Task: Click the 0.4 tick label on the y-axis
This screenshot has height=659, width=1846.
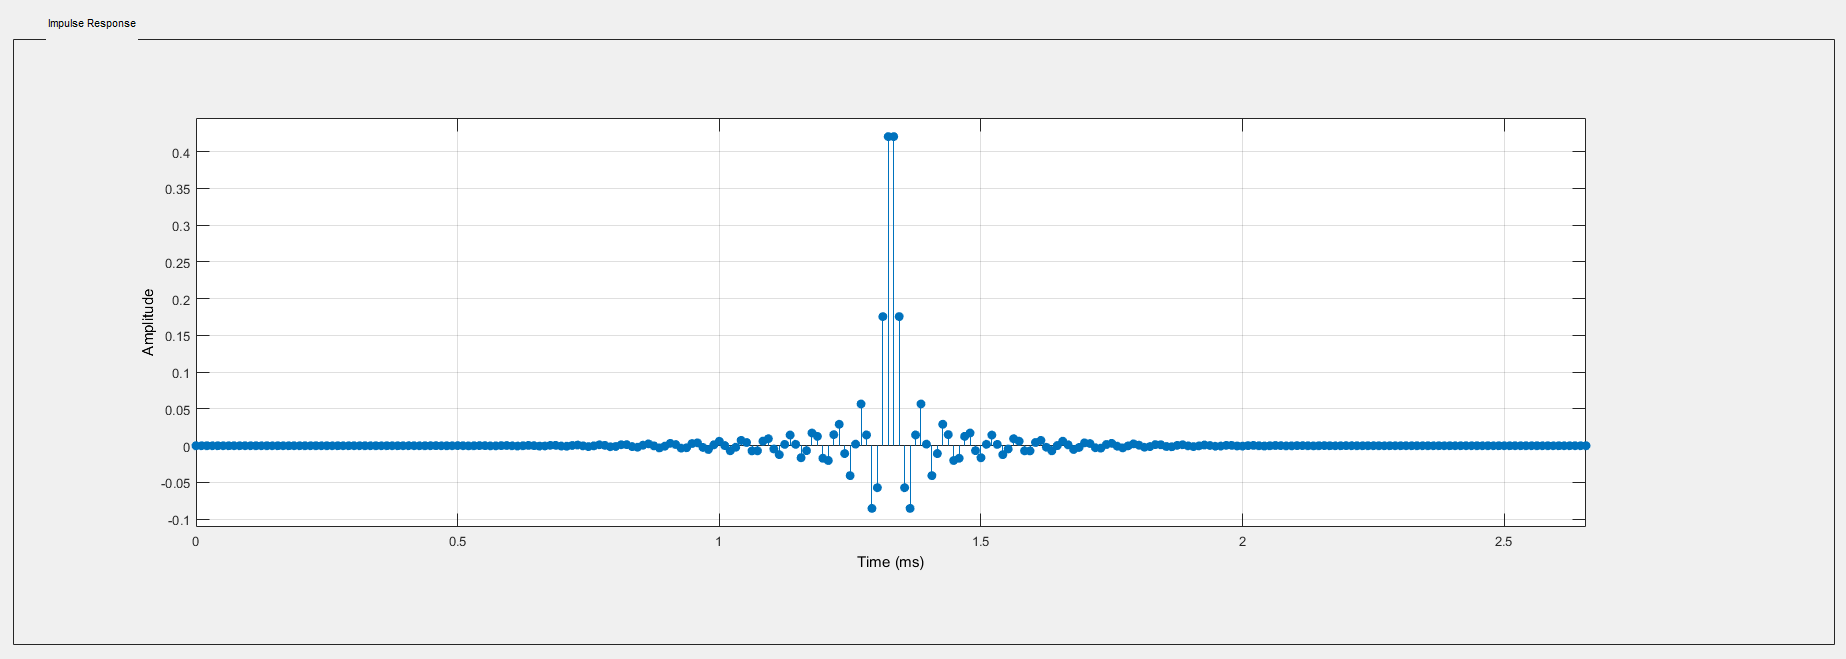Action: click(180, 153)
